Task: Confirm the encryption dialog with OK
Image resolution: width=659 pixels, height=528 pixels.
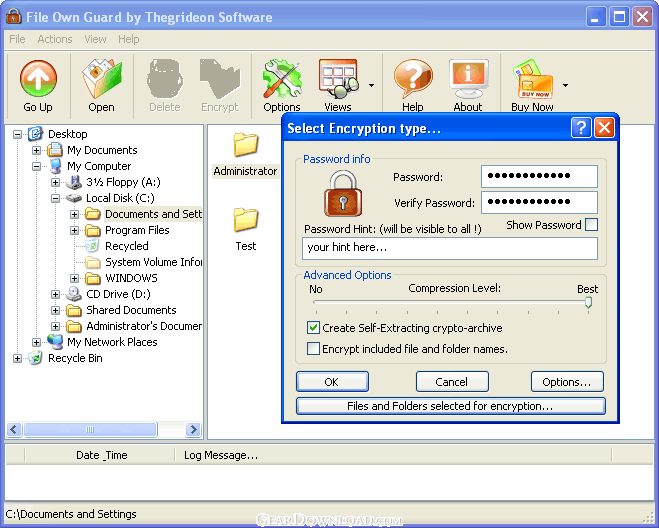Action: (x=332, y=382)
